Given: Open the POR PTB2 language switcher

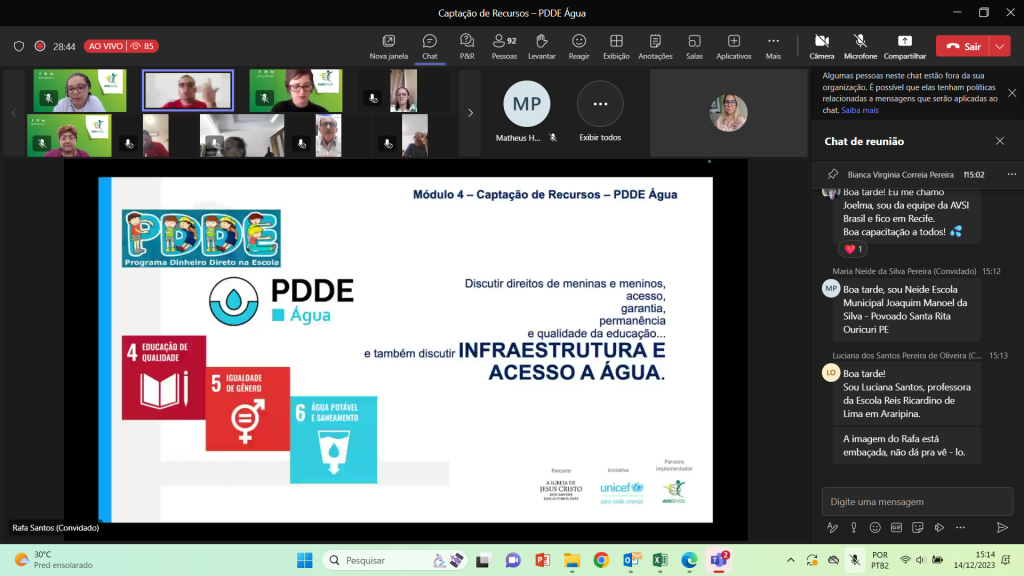Looking at the screenshot, I should click(880, 560).
